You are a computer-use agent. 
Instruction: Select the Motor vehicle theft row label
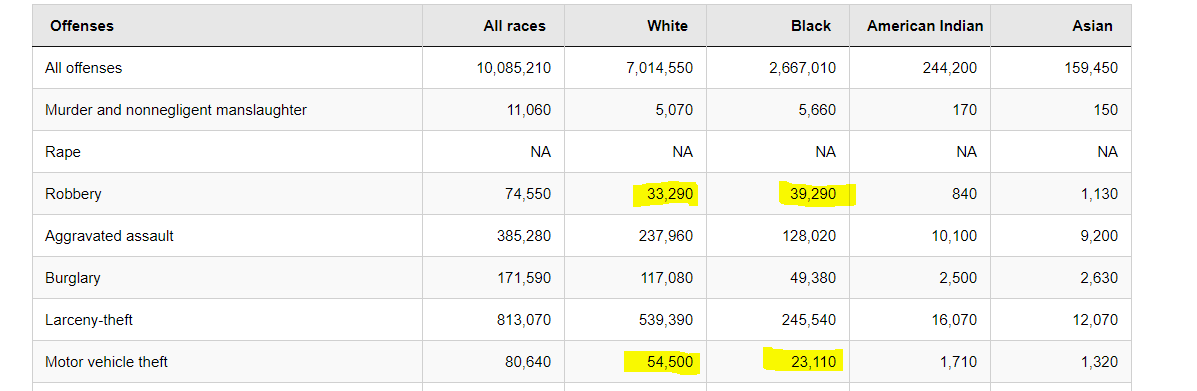[106, 362]
